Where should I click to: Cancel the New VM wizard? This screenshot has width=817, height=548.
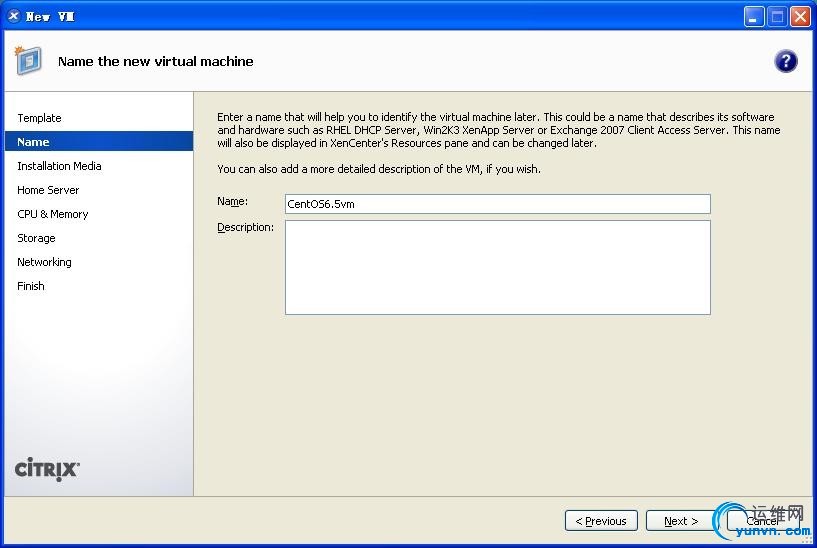[x=762, y=521]
